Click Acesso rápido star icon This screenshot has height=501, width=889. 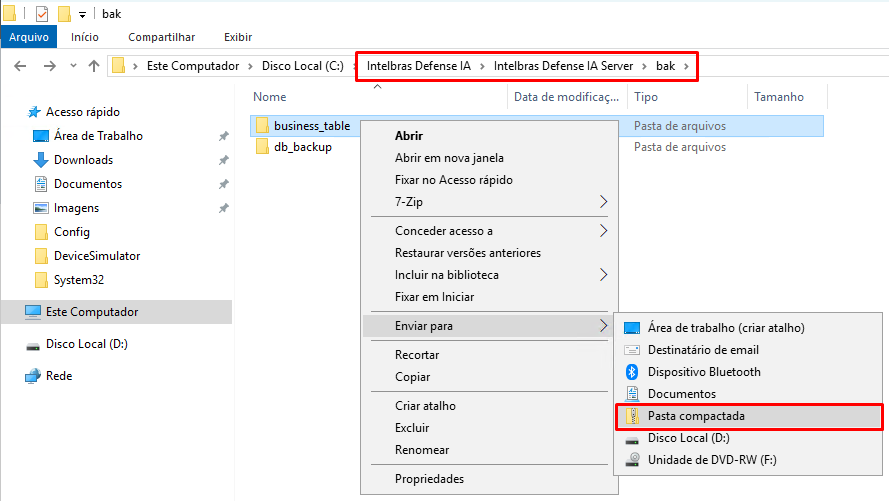click(34, 112)
